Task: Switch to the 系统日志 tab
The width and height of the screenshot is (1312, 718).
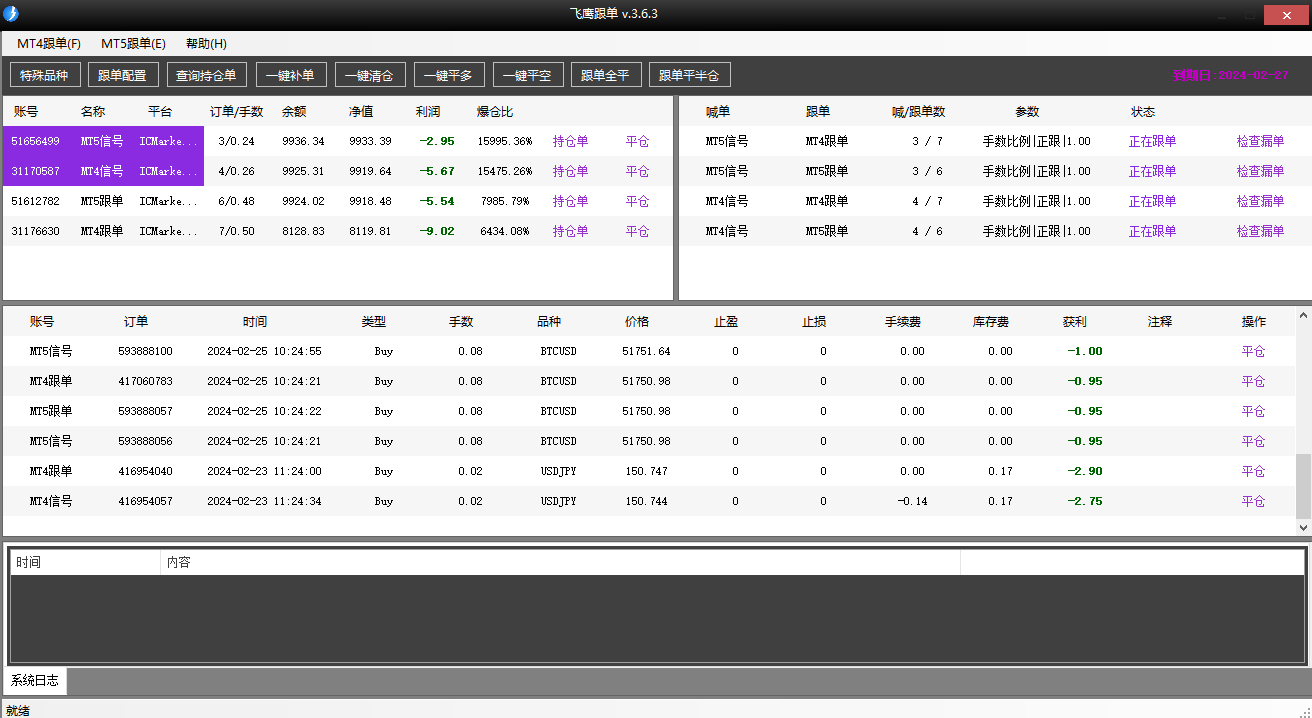Action: click(x=35, y=680)
